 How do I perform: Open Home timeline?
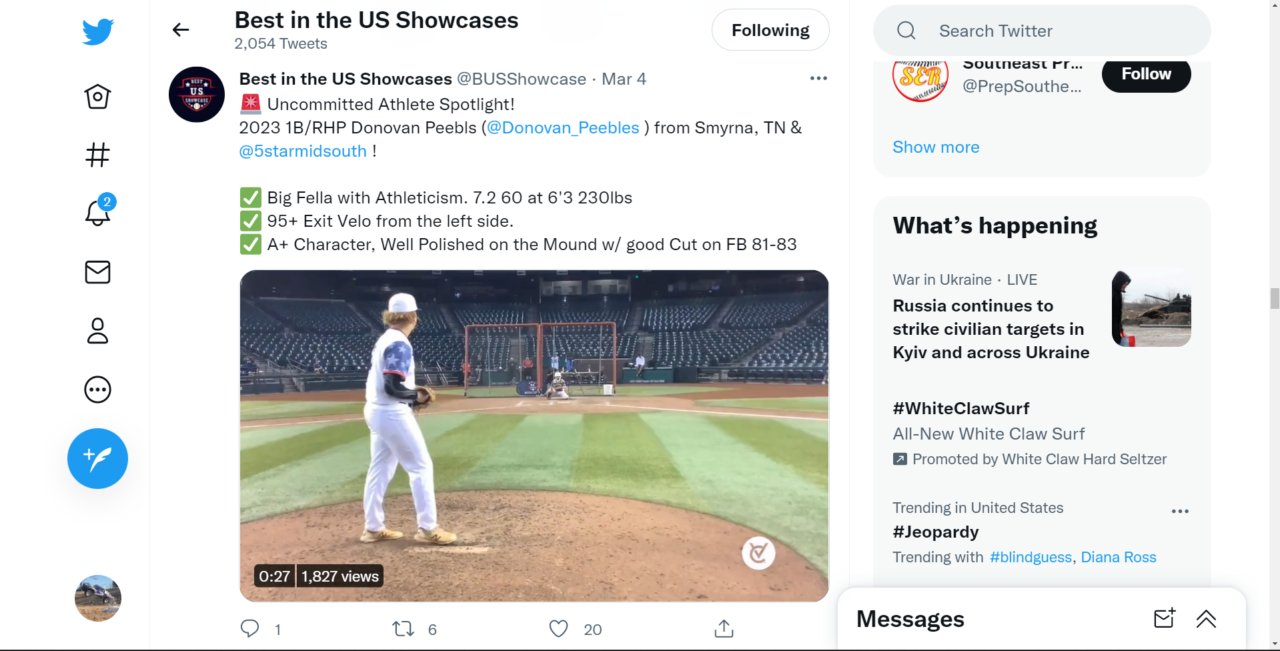click(x=97, y=96)
